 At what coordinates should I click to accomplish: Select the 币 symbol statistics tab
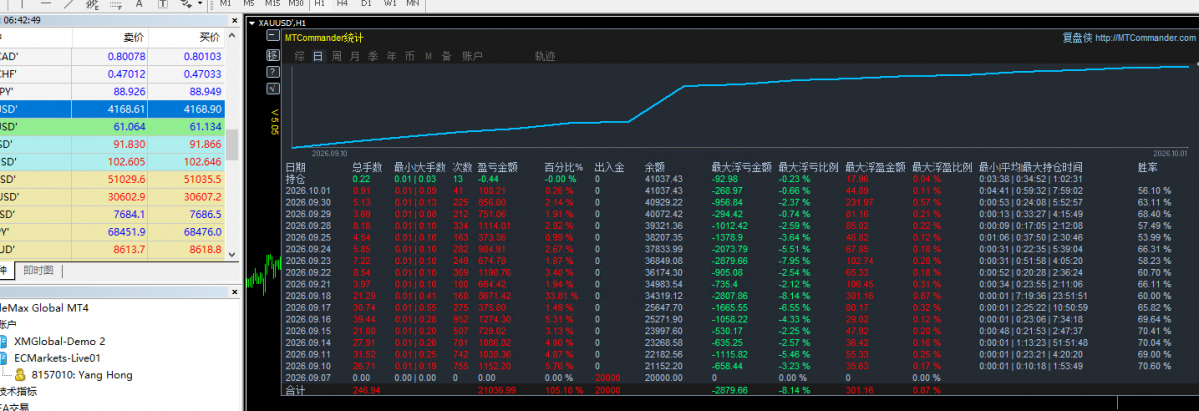[x=410, y=56]
